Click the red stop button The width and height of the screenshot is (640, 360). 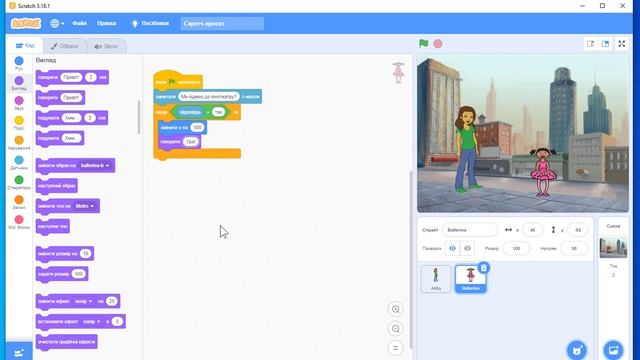pos(438,43)
